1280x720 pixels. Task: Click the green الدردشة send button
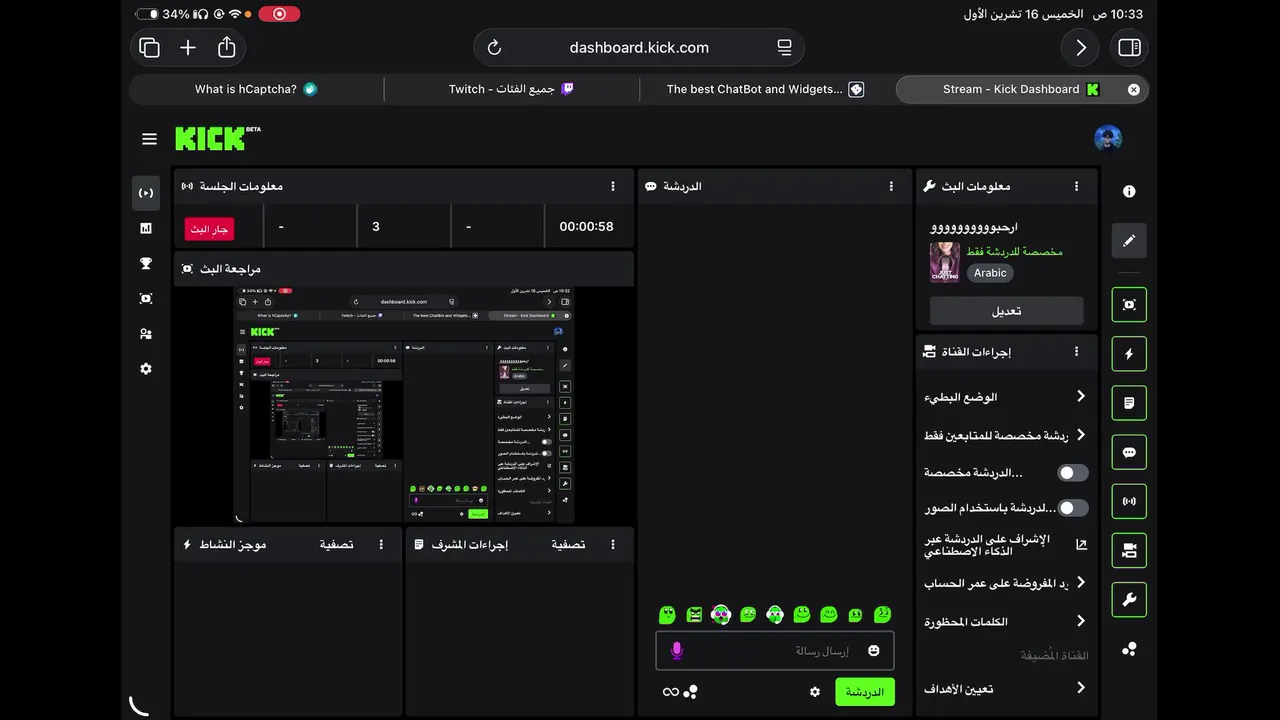click(865, 692)
